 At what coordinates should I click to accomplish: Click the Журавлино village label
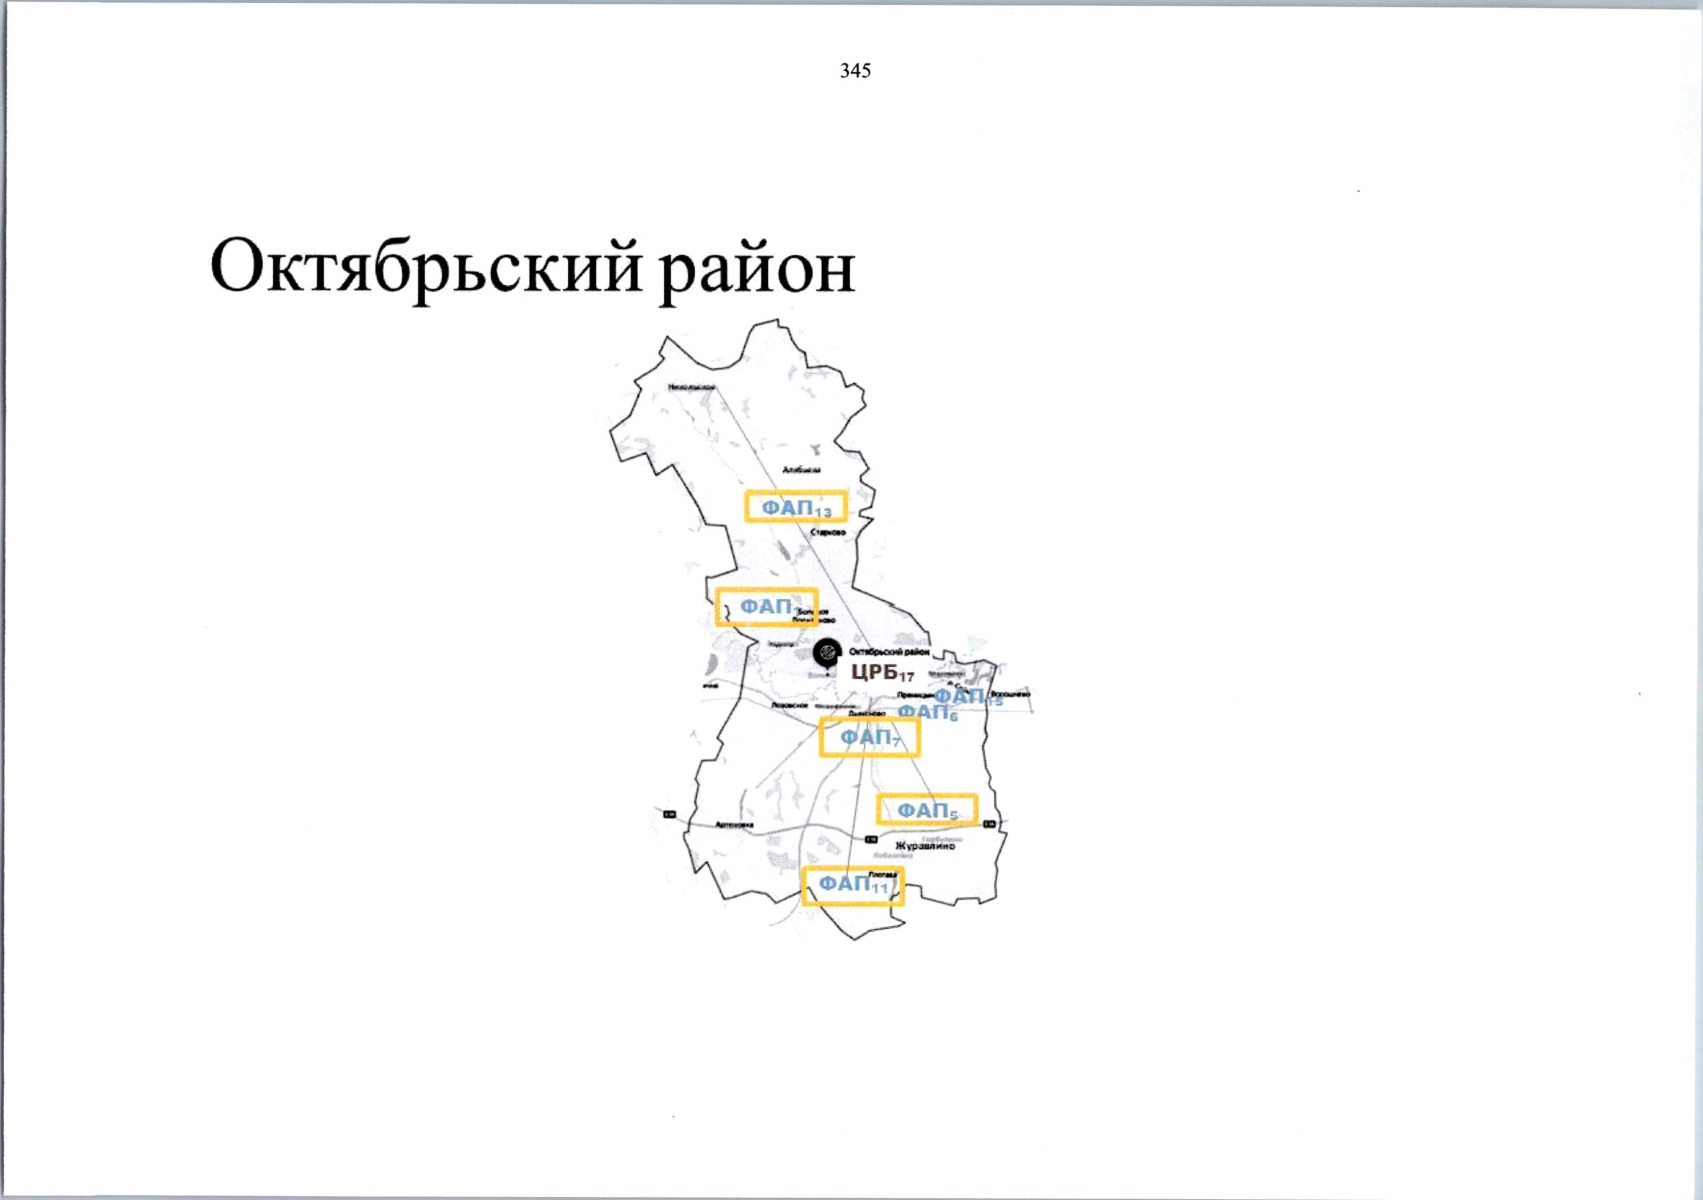point(924,846)
